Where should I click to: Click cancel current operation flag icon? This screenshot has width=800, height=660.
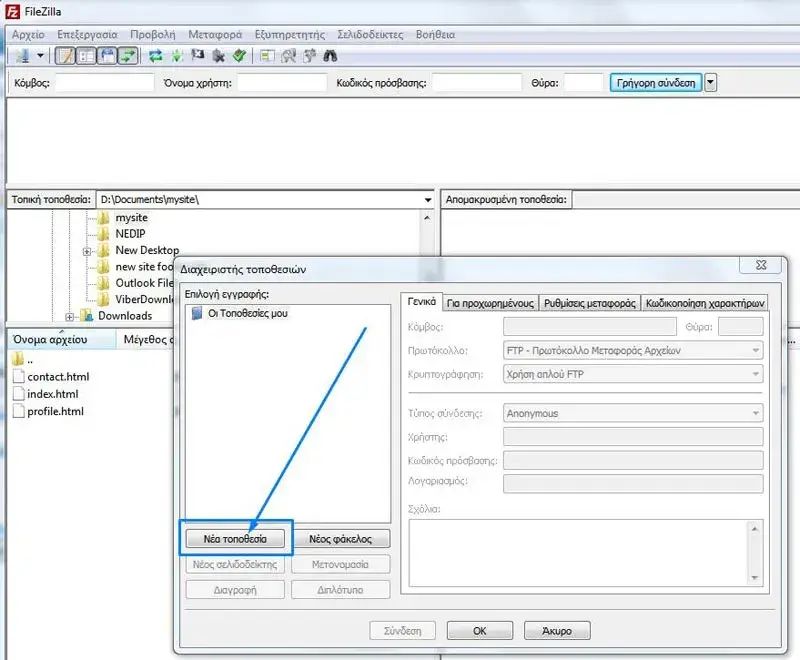point(197,55)
